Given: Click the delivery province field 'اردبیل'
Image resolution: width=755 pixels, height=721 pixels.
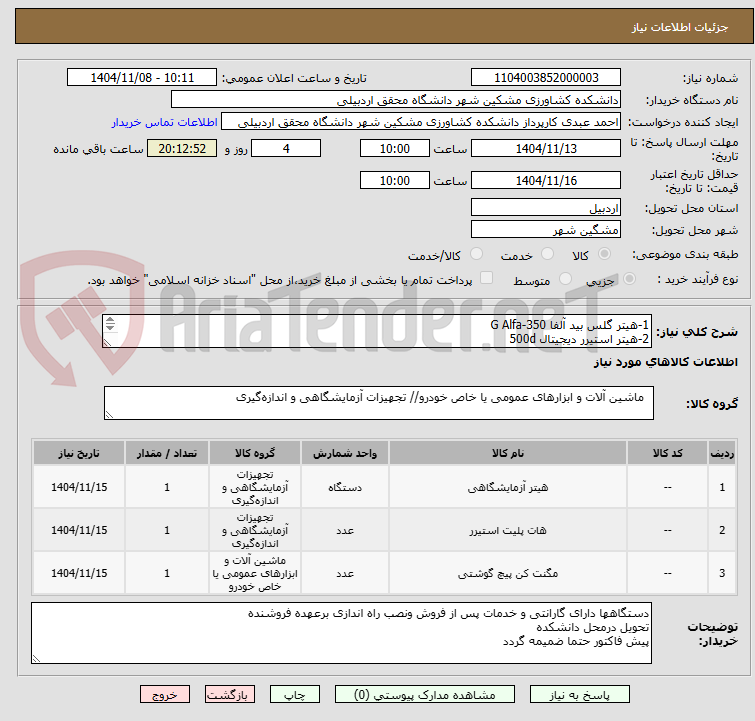Looking at the screenshot, I should pyautogui.click(x=546, y=208).
